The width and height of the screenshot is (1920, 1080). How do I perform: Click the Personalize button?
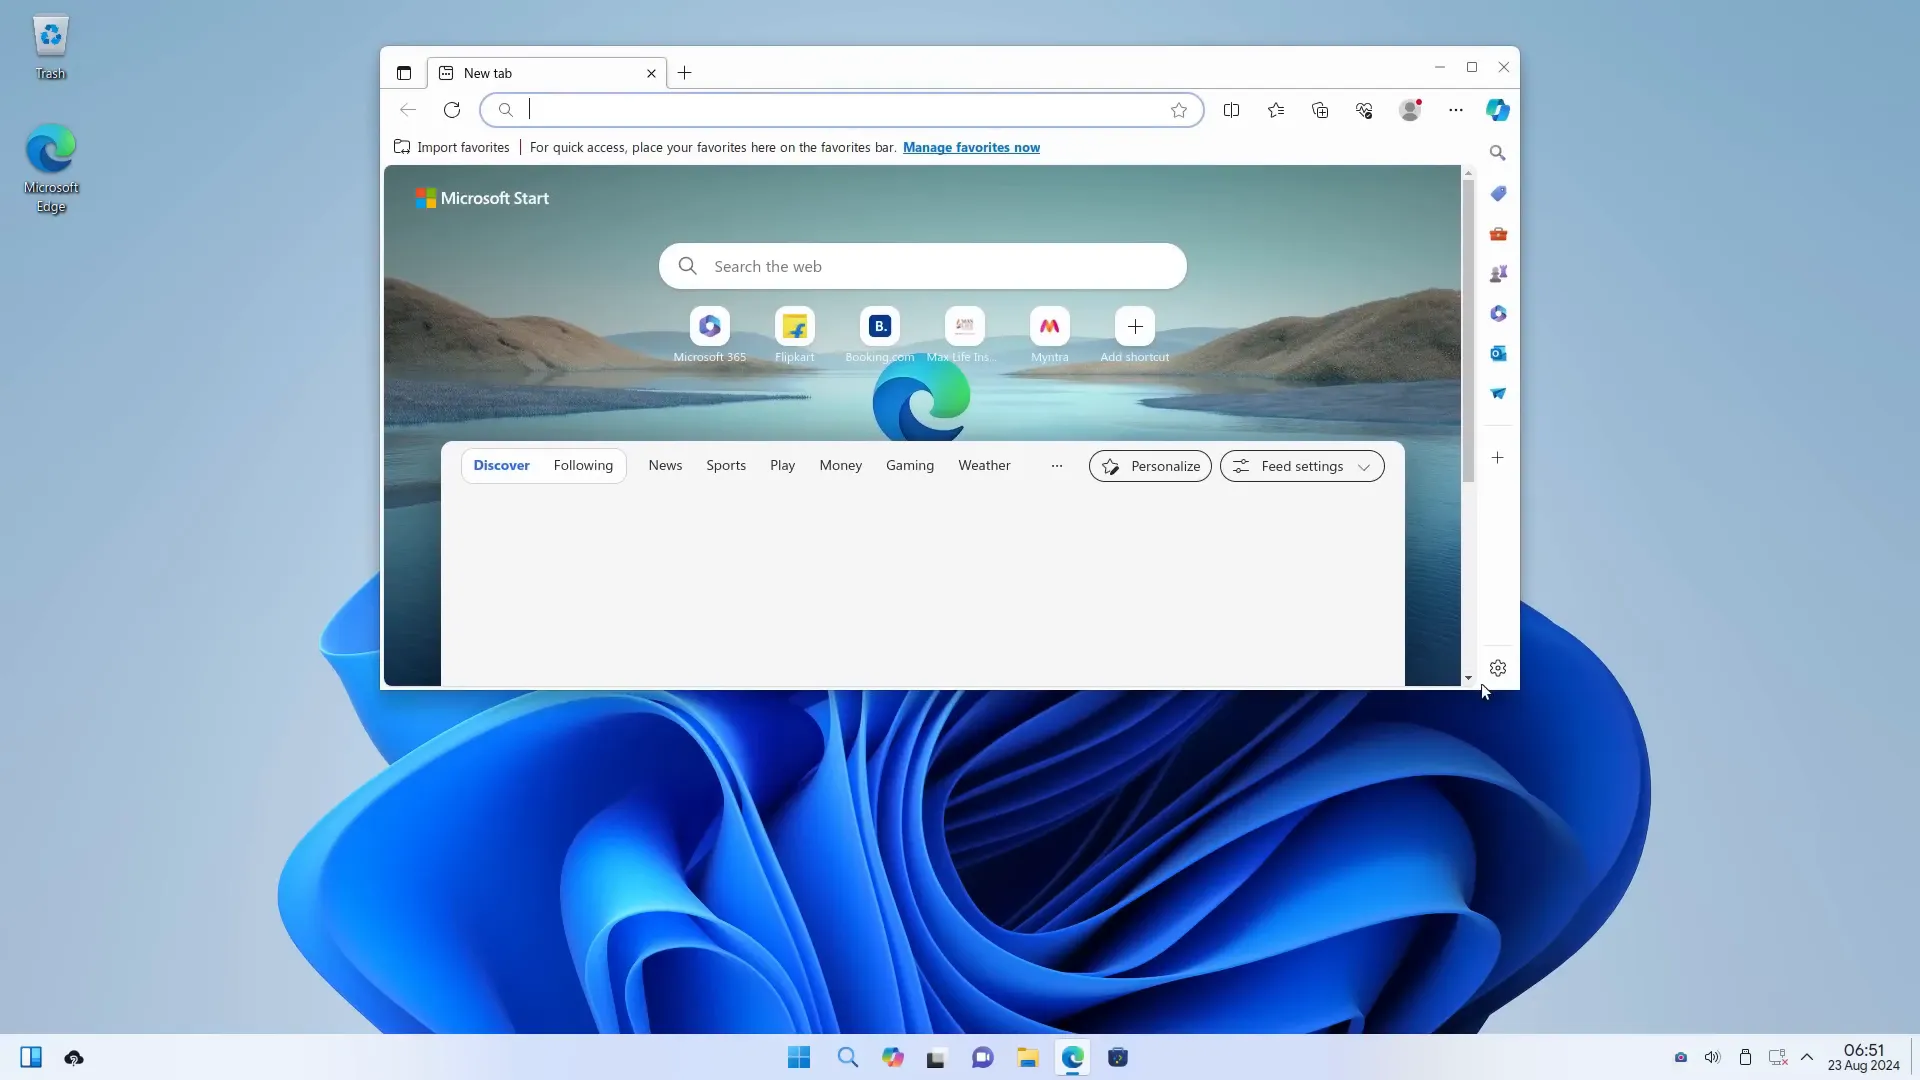tap(1150, 466)
